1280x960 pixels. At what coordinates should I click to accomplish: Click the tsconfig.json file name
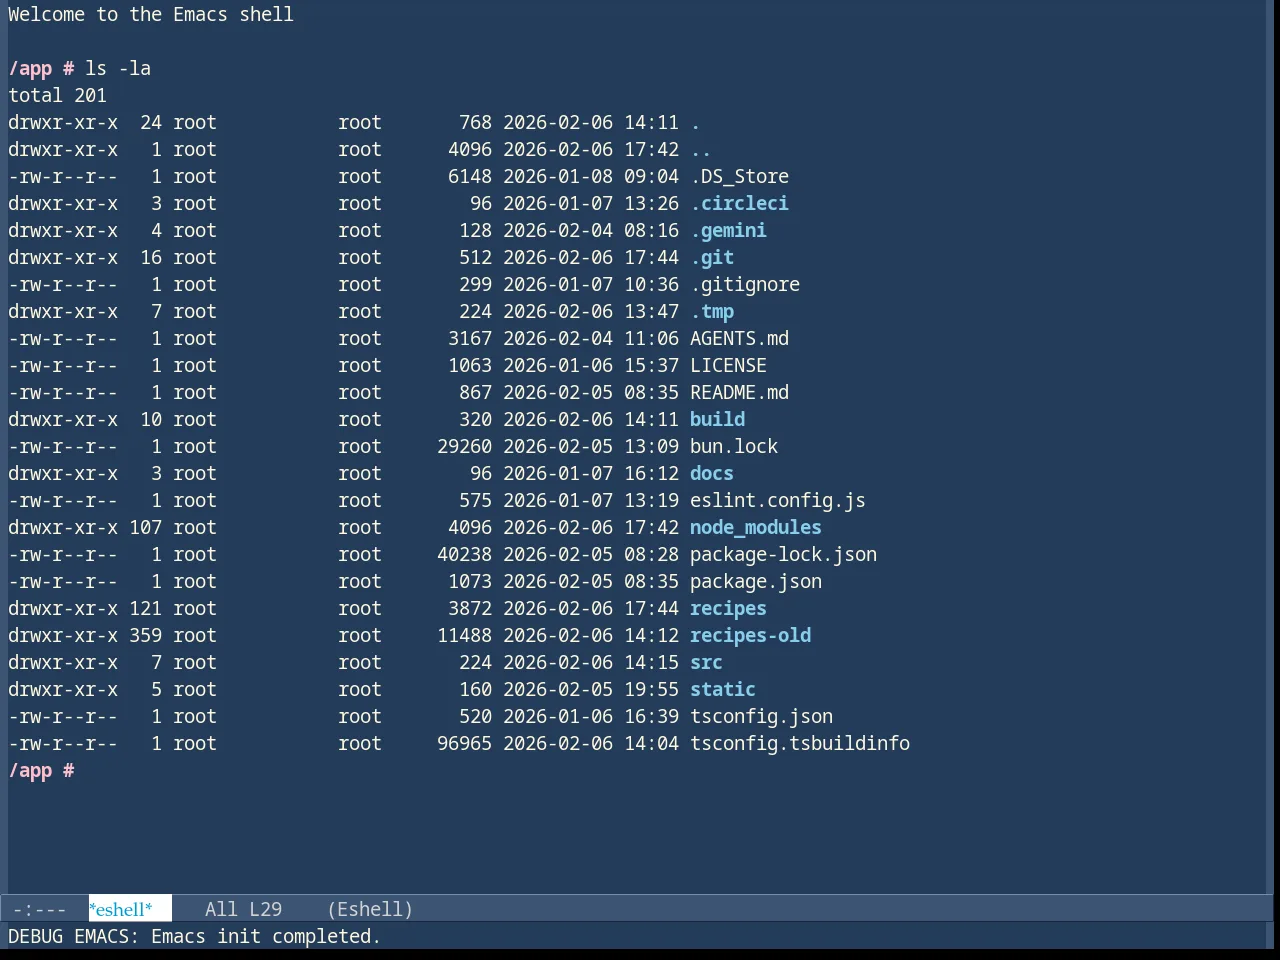[x=761, y=716]
